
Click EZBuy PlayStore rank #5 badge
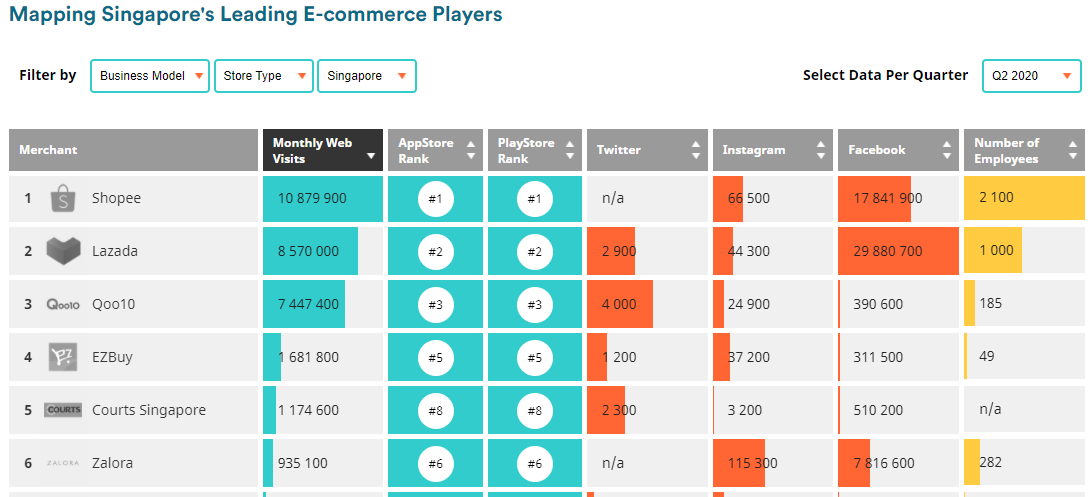click(534, 358)
